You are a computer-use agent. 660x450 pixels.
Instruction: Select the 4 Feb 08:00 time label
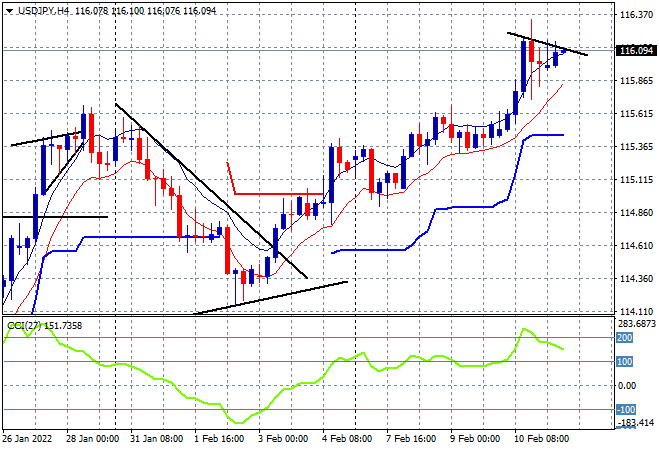(347, 439)
